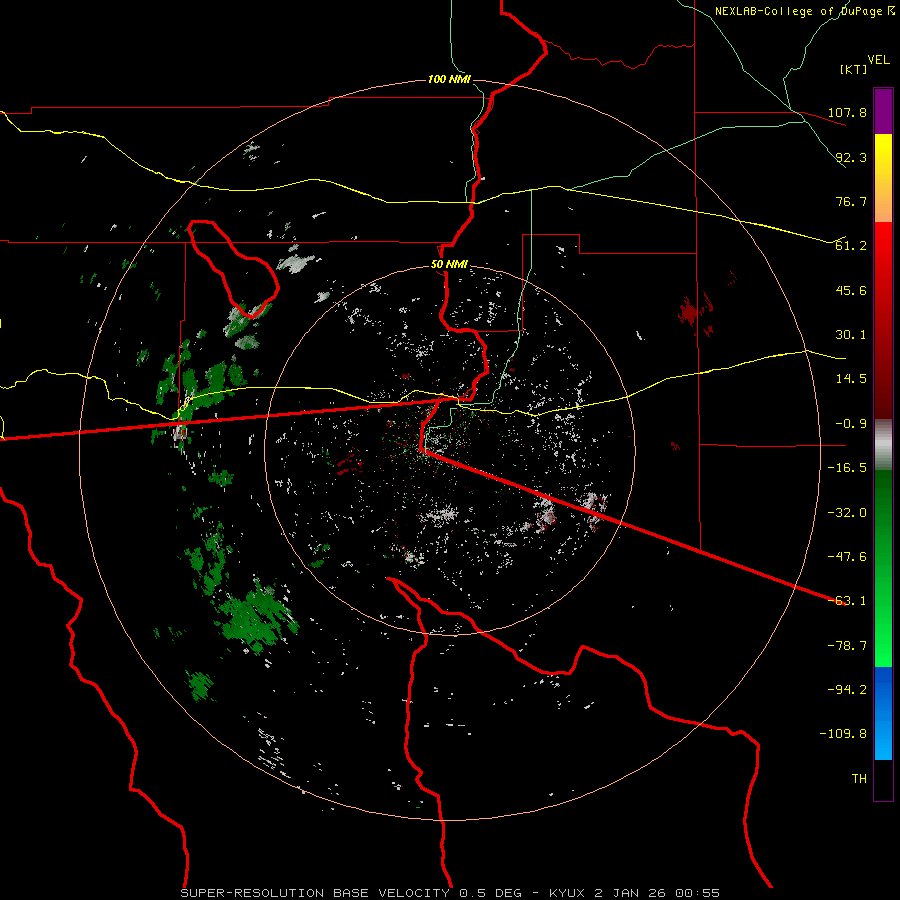900x900 pixels.
Task: Click the VEL legend title
Action: [x=878, y=60]
